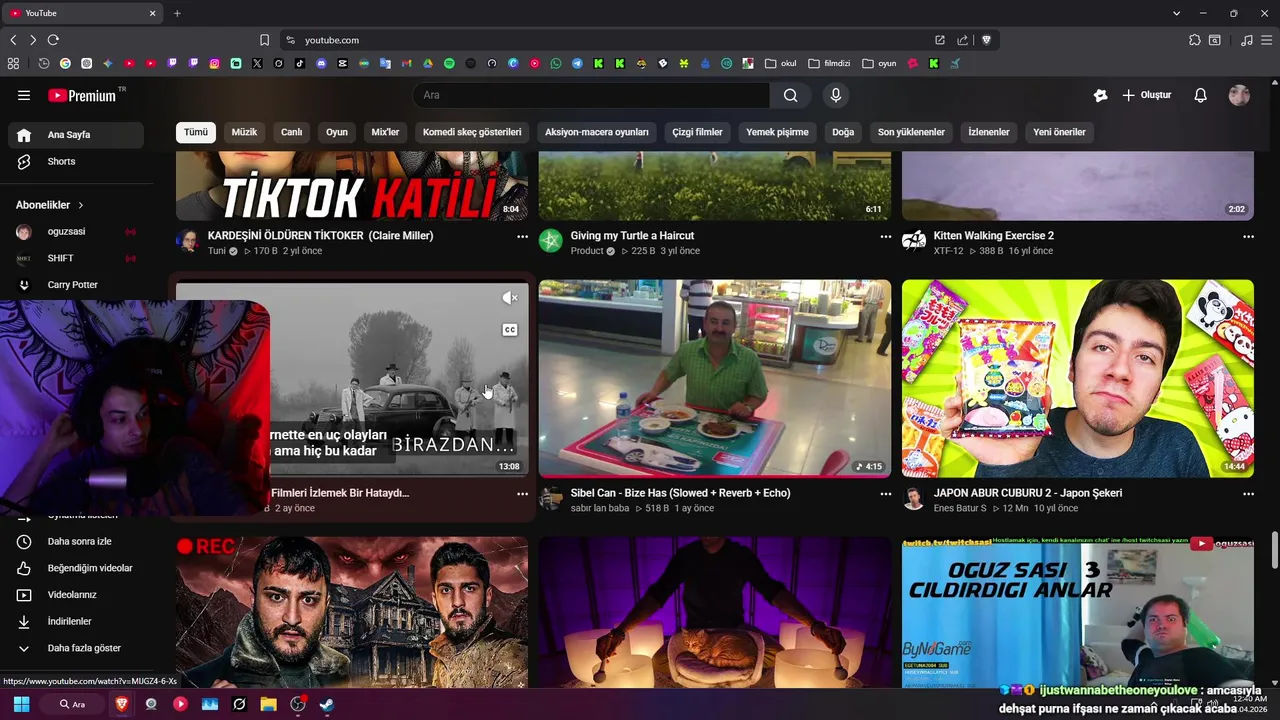Open the Tuni channel name link
This screenshot has height=720, width=1280.
pyautogui.click(x=217, y=251)
